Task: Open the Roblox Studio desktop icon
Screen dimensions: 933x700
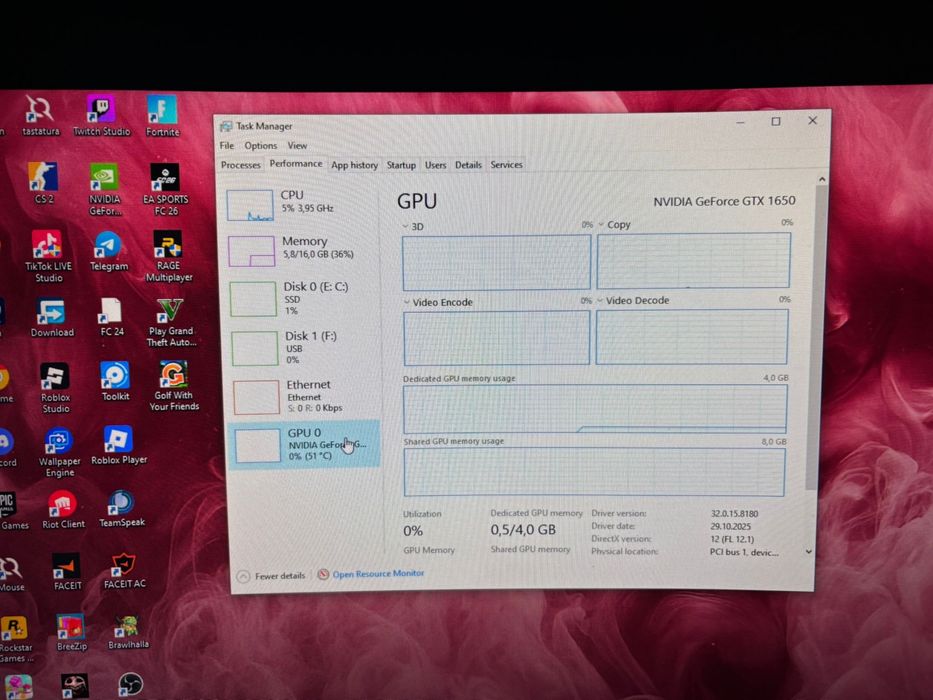Action: (x=55, y=388)
